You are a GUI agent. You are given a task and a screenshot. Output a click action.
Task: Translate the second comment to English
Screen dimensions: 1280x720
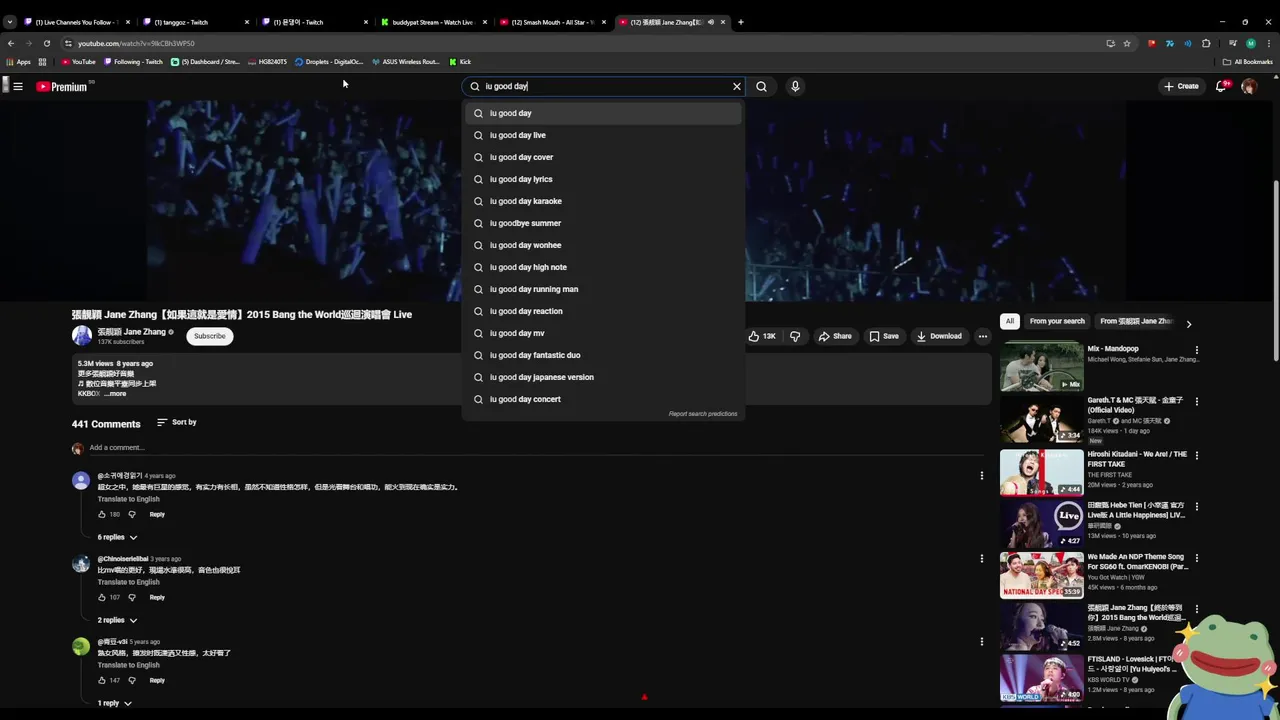[x=128, y=582]
